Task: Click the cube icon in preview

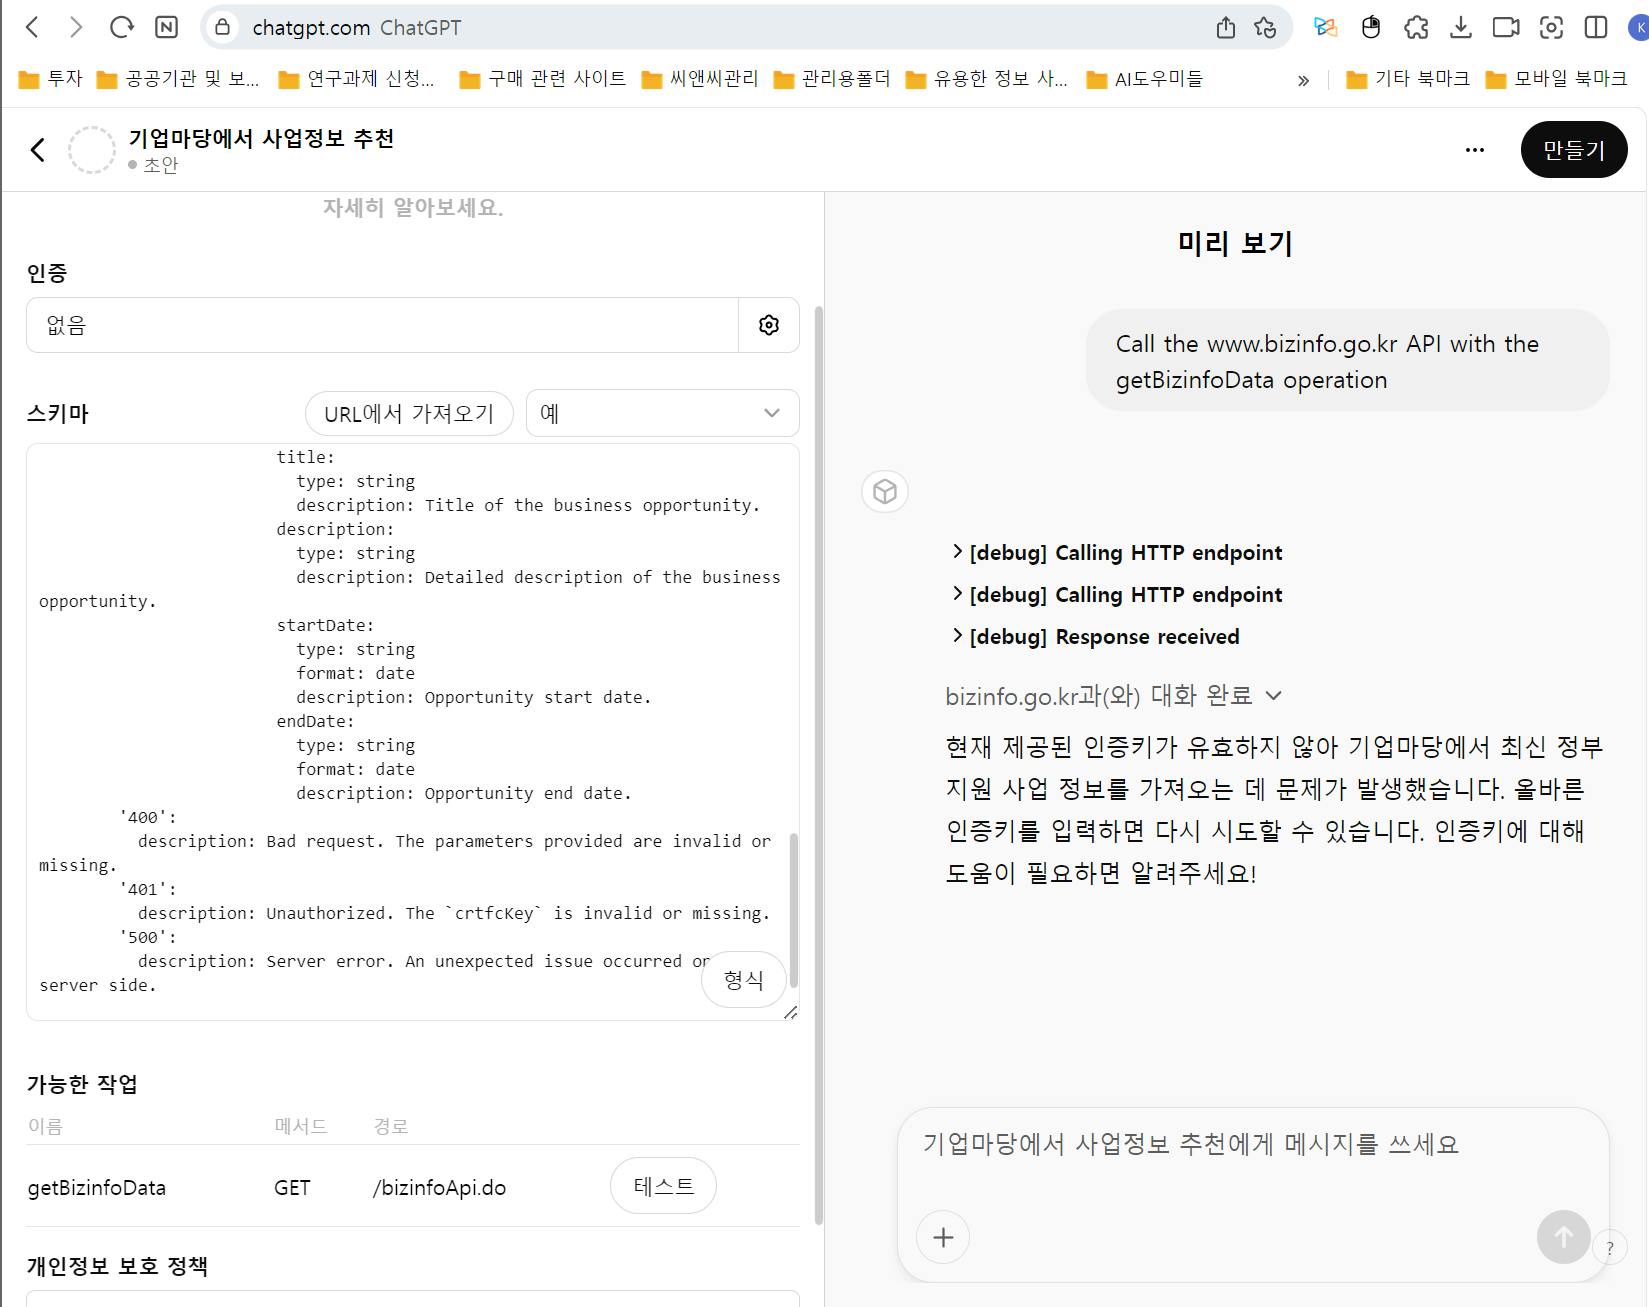Action: pyautogui.click(x=885, y=492)
